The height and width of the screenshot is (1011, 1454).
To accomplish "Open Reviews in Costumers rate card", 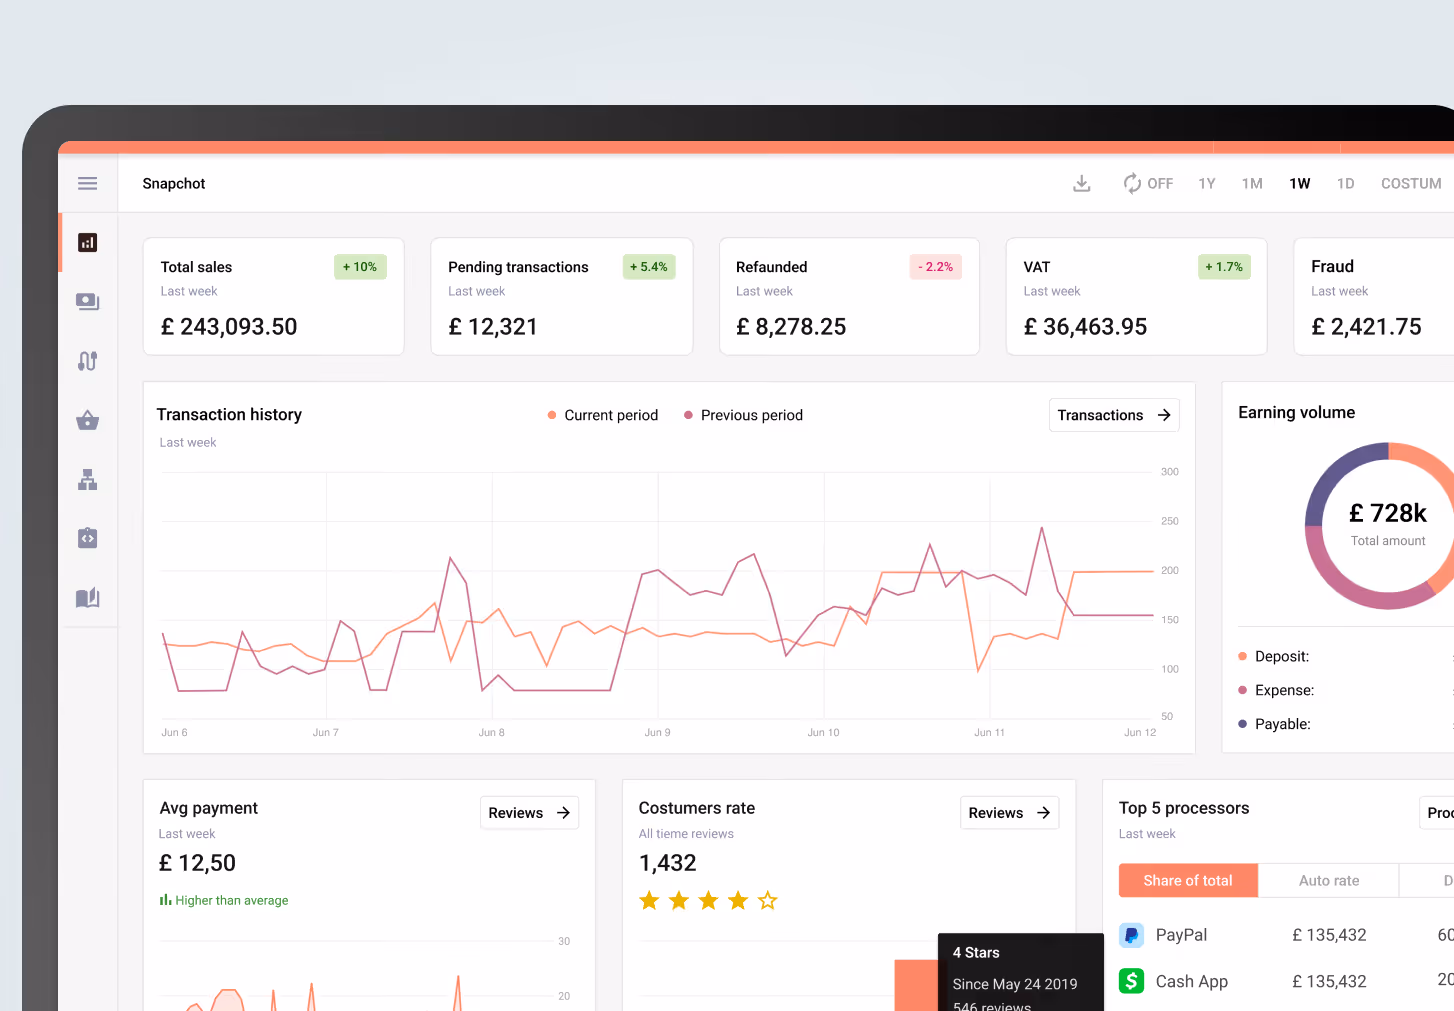I will 1009,813.
